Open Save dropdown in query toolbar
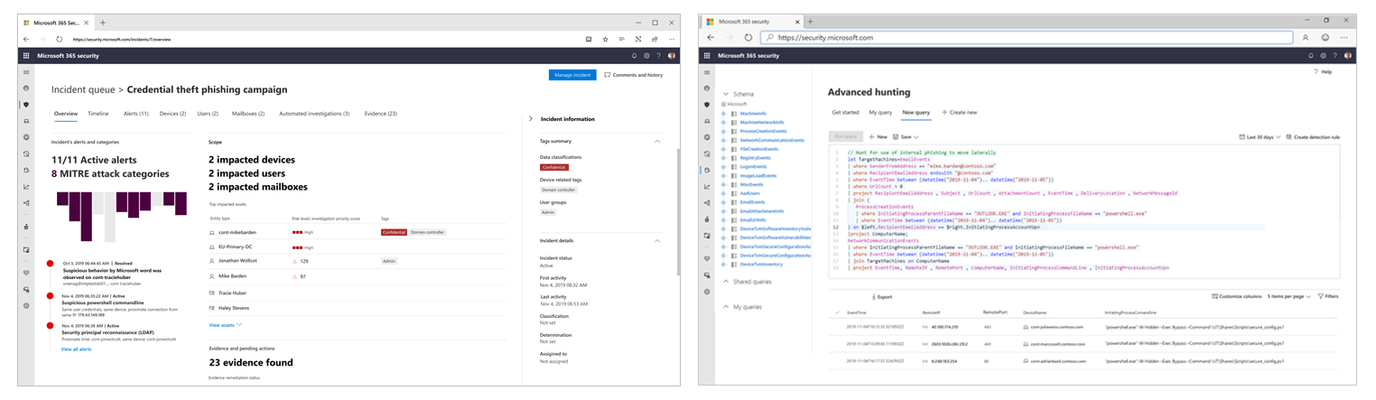 pyautogui.click(x=908, y=136)
